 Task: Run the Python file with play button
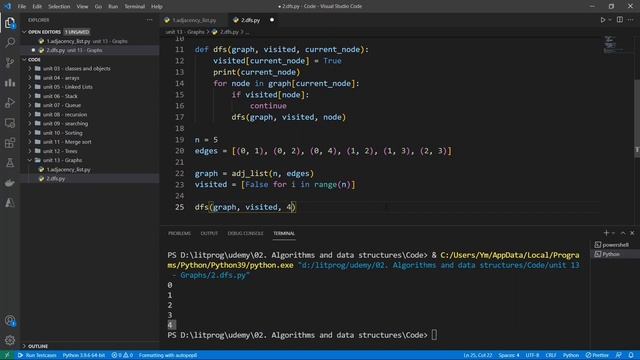(x=602, y=20)
